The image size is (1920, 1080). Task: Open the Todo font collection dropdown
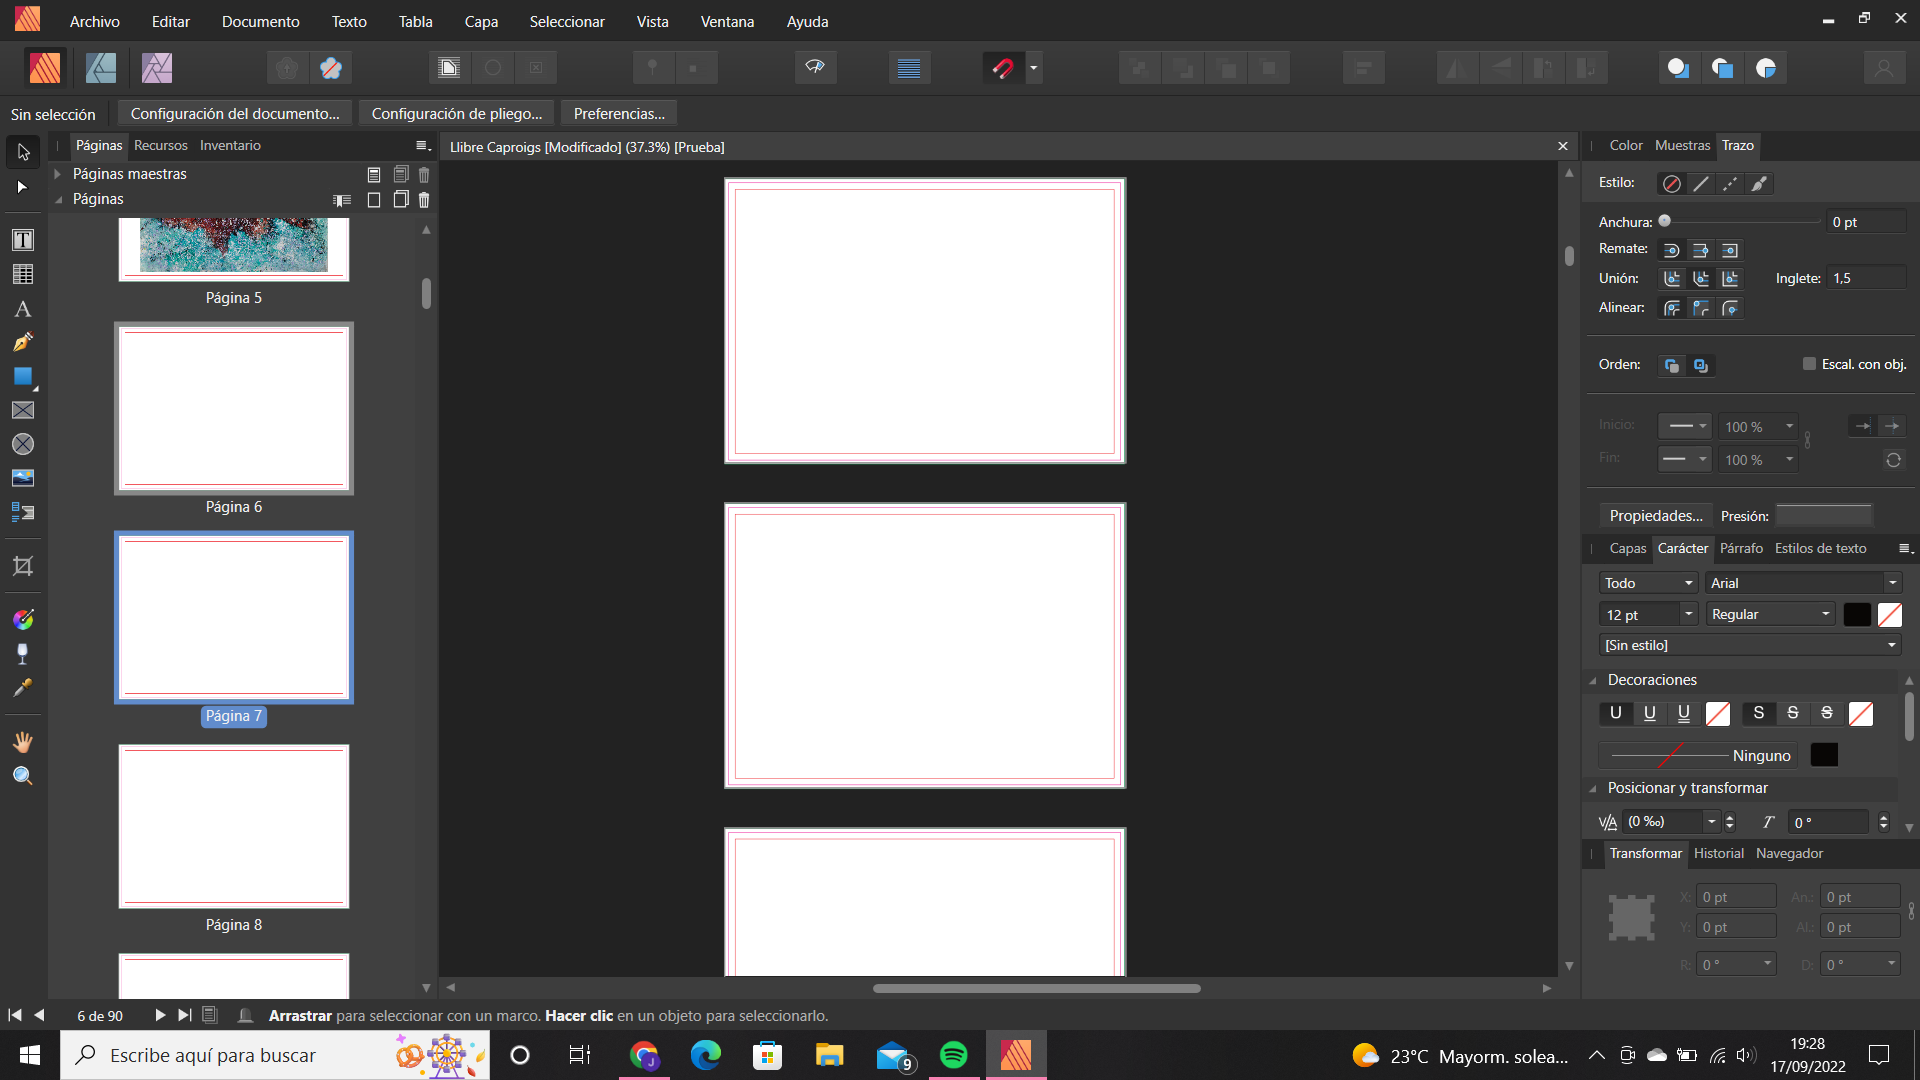1648,583
